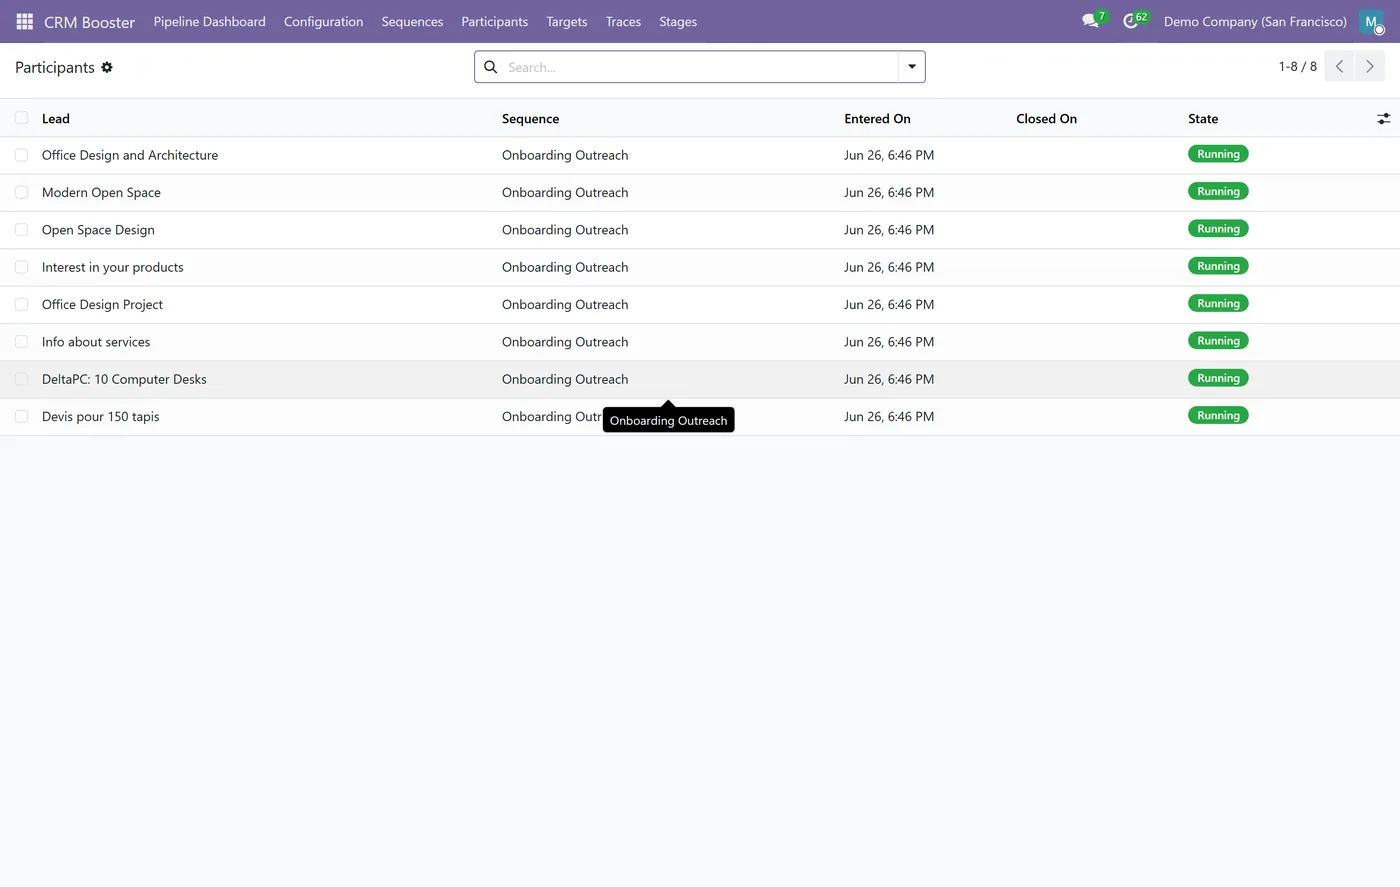Viewport: 1400px width, 887px height.
Task: Open the user avatar menu
Action: click(1371, 21)
